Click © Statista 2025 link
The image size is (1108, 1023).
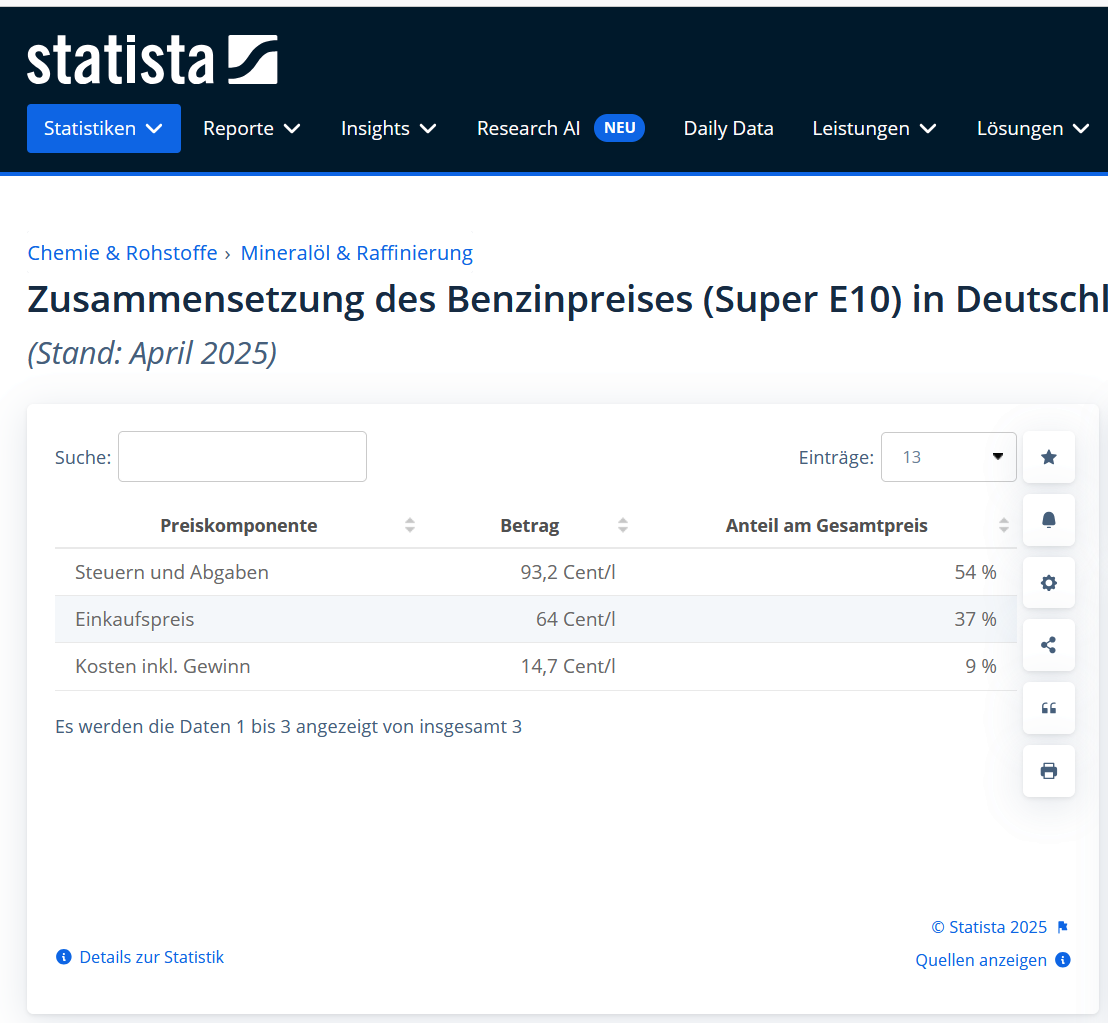[989, 927]
